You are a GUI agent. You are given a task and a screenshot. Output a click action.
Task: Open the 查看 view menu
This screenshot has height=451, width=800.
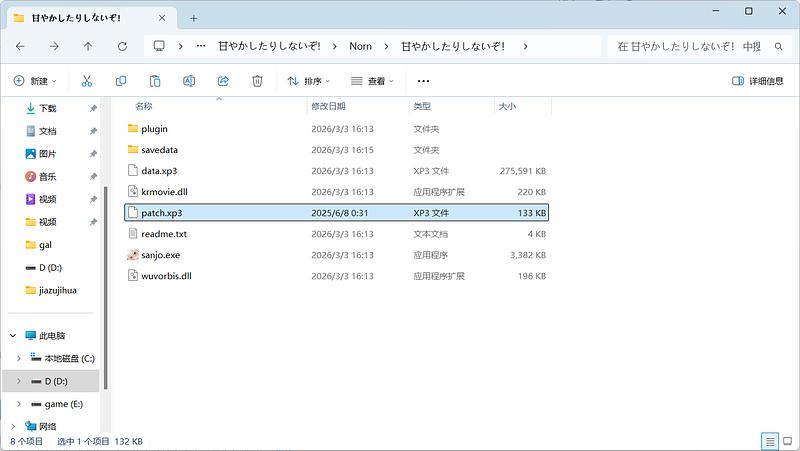coord(372,81)
